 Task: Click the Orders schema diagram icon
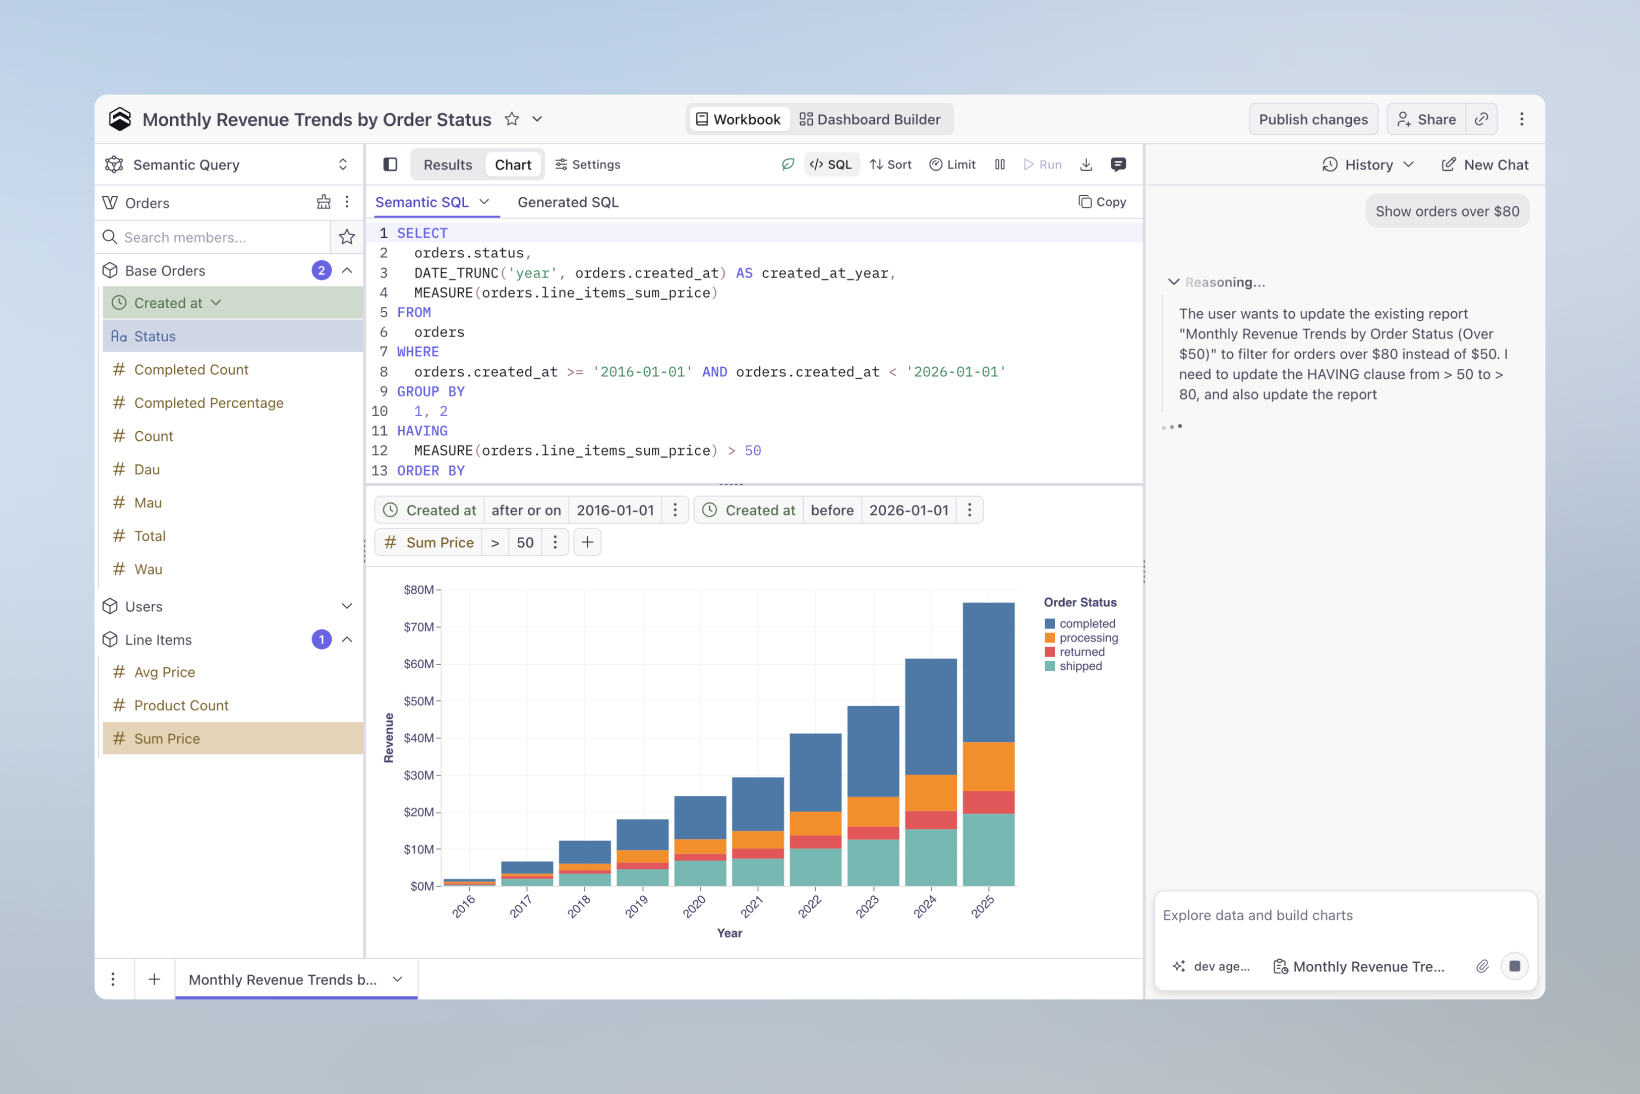[x=323, y=202]
